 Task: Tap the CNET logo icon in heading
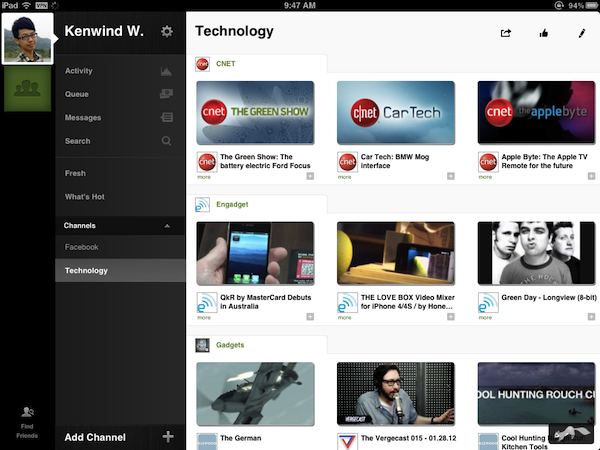(x=202, y=64)
